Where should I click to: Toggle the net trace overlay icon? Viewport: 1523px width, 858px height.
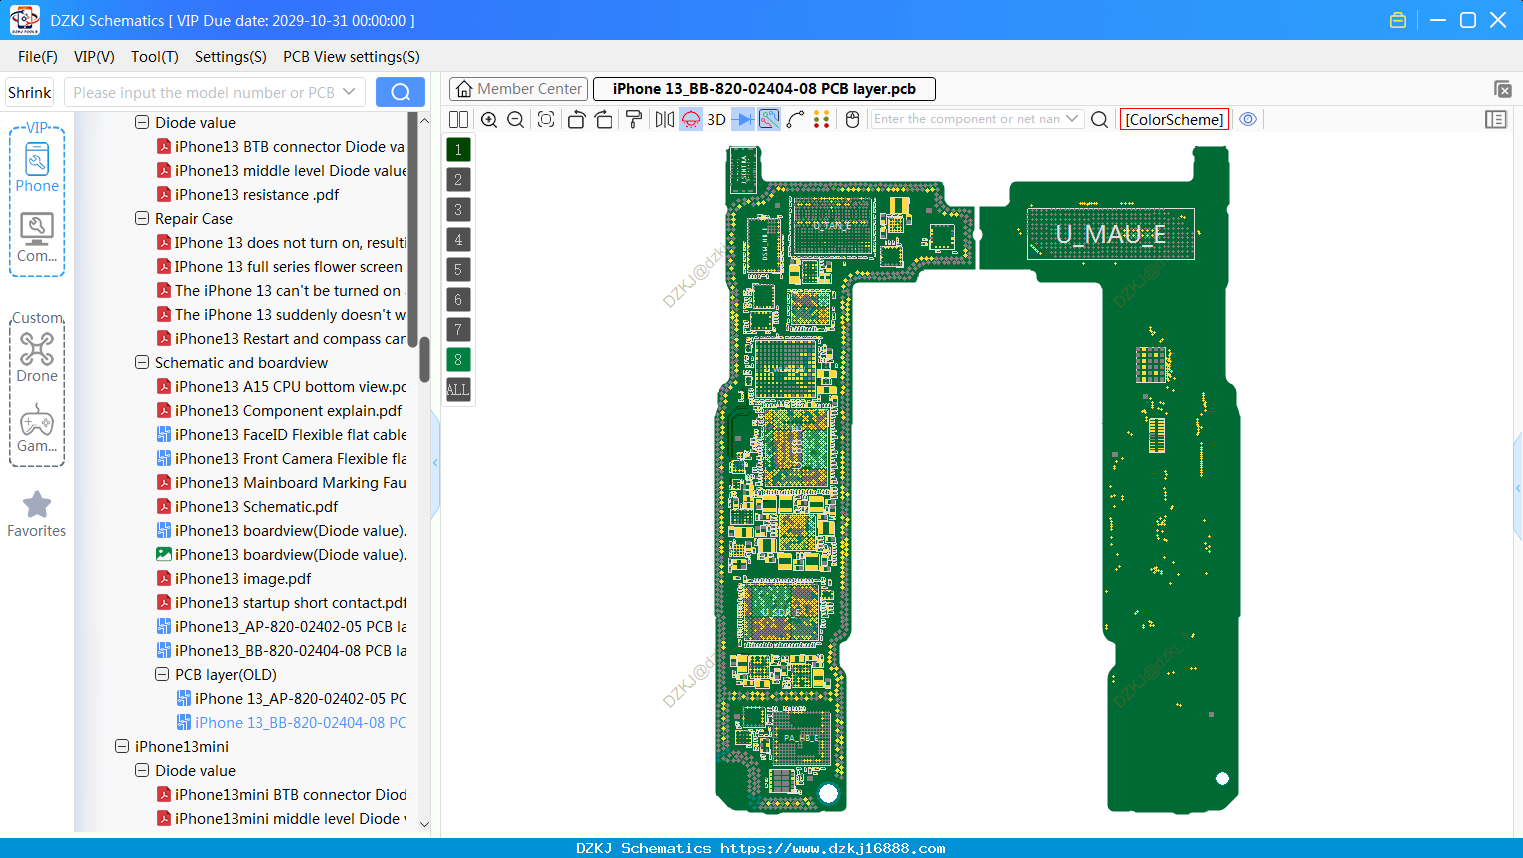pos(769,119)
